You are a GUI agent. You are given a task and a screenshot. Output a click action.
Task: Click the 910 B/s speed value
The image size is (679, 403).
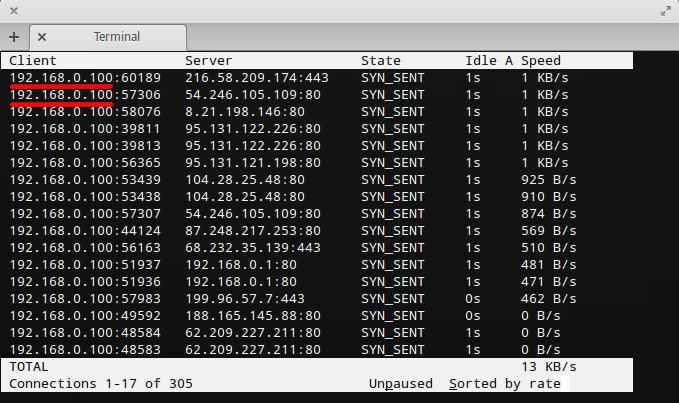pos(549,197)
